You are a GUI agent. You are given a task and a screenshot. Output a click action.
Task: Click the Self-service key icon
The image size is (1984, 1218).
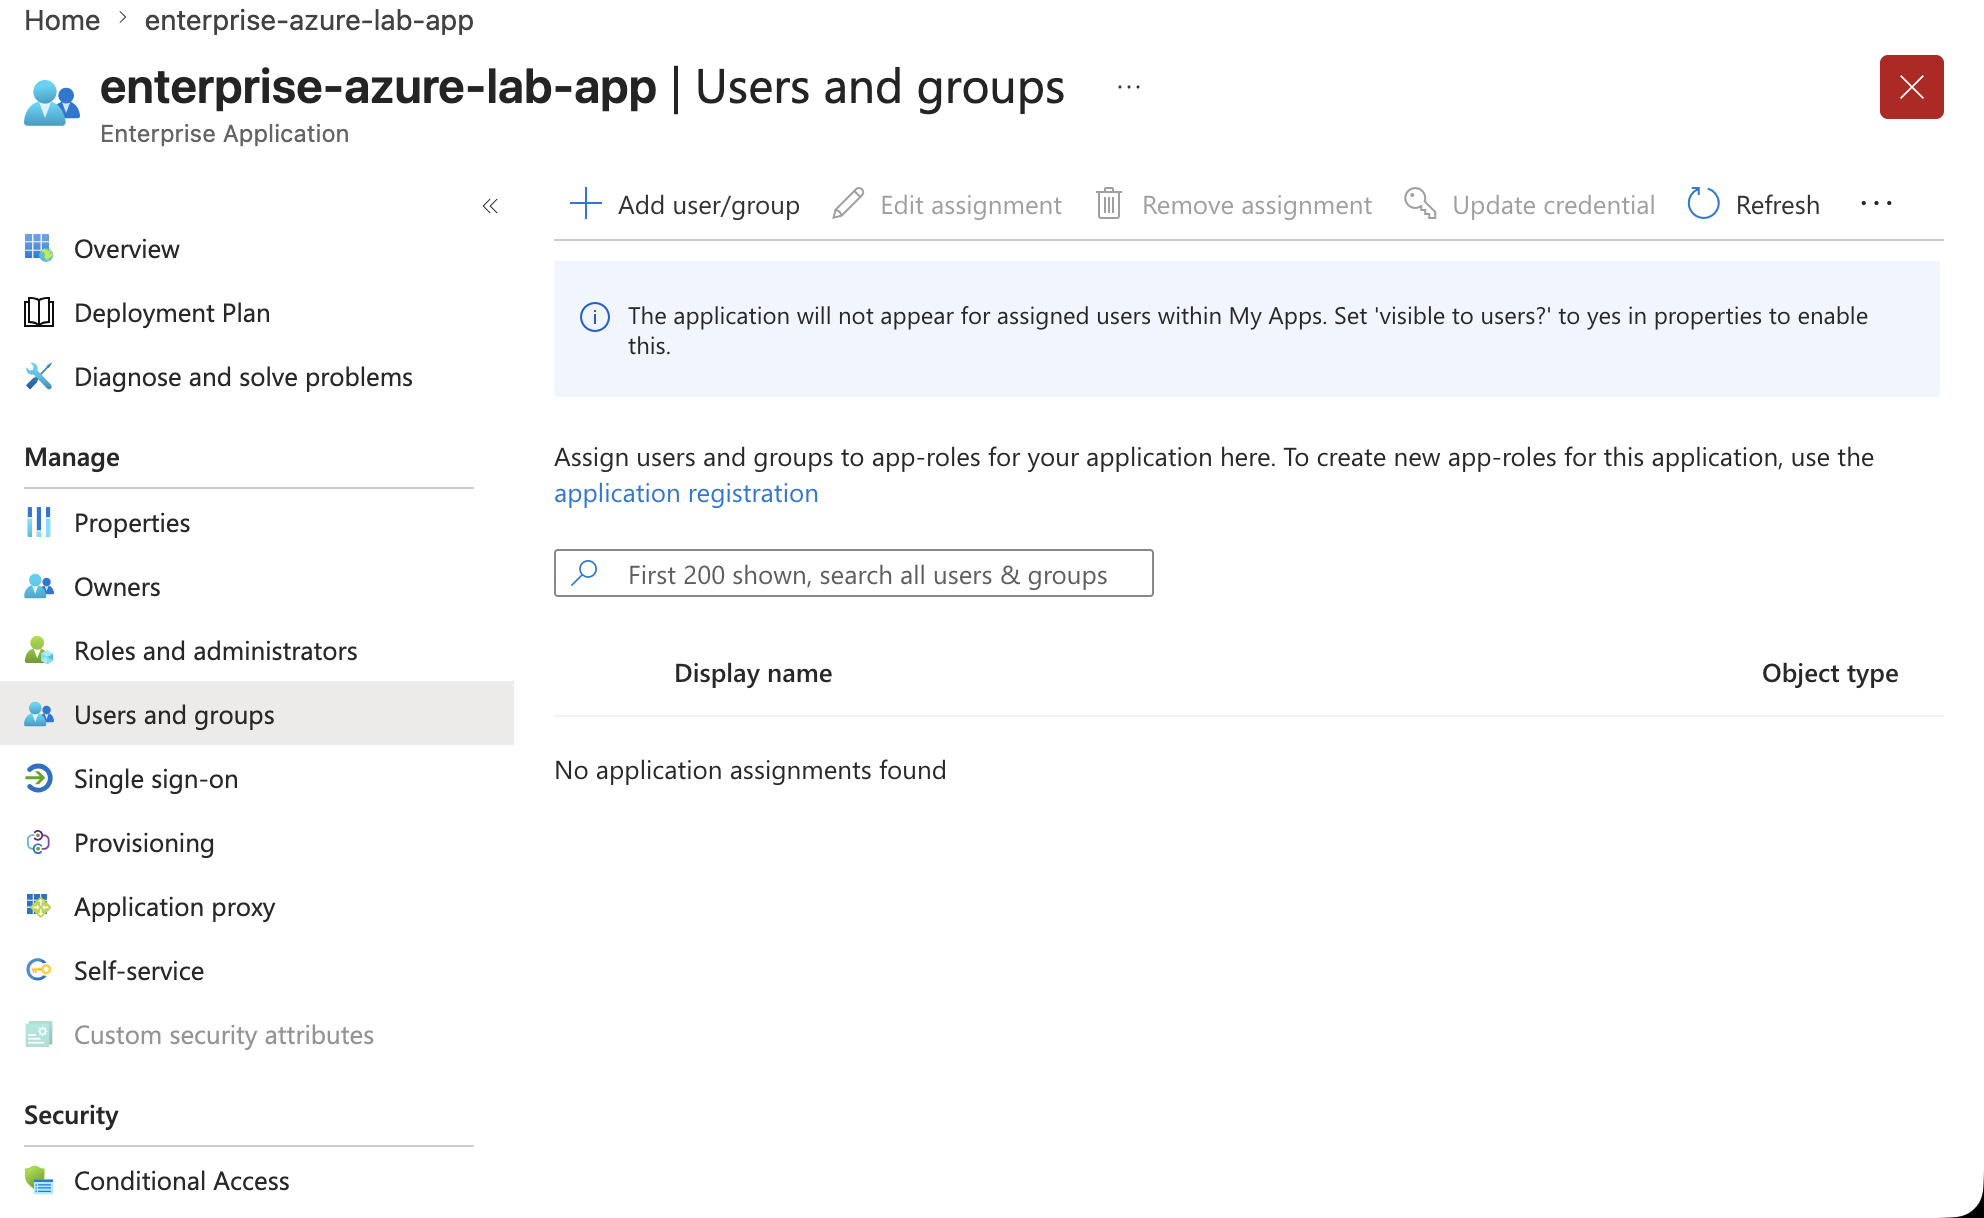pos(38,970)
